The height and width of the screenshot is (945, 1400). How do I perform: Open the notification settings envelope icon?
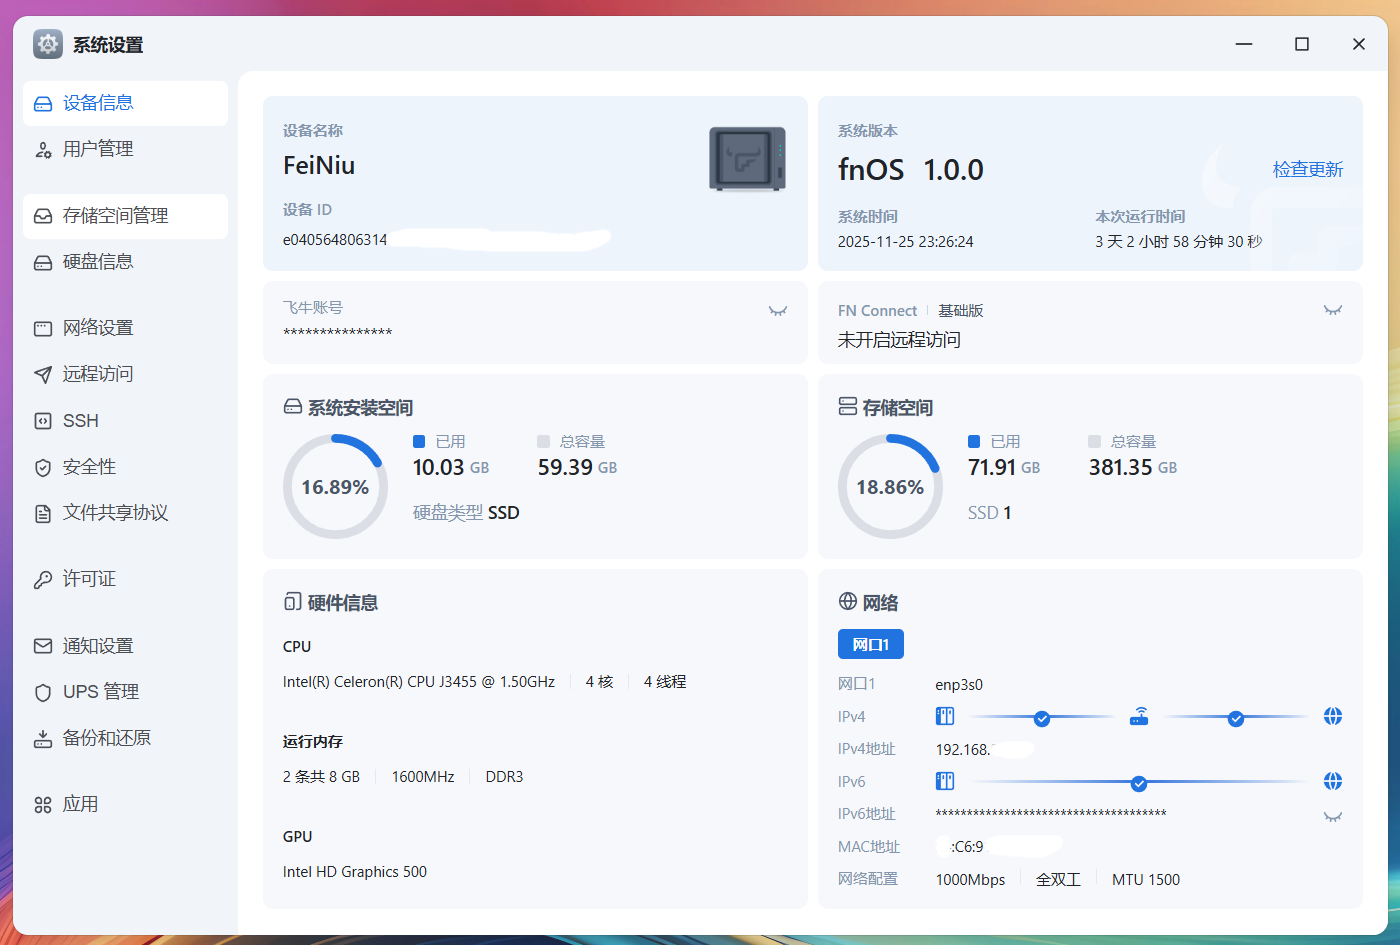coord(43,646)
